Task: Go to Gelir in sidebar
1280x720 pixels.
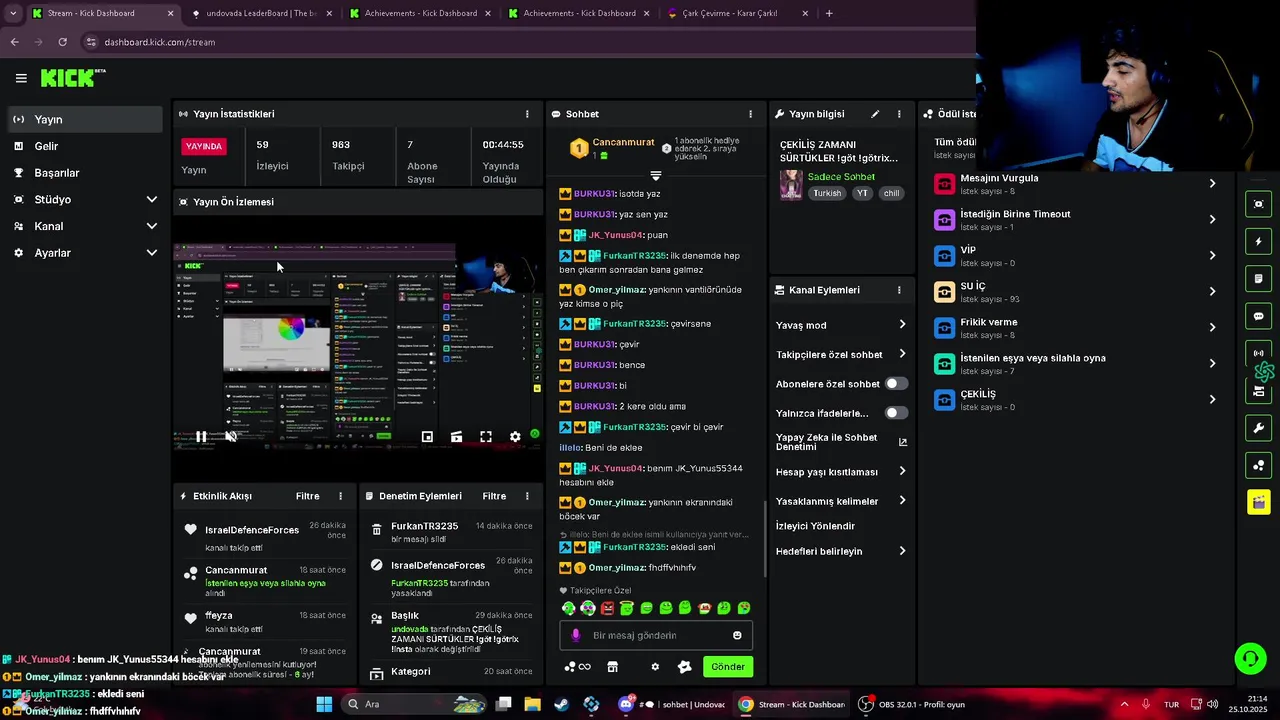Action: tap(85, 146)
